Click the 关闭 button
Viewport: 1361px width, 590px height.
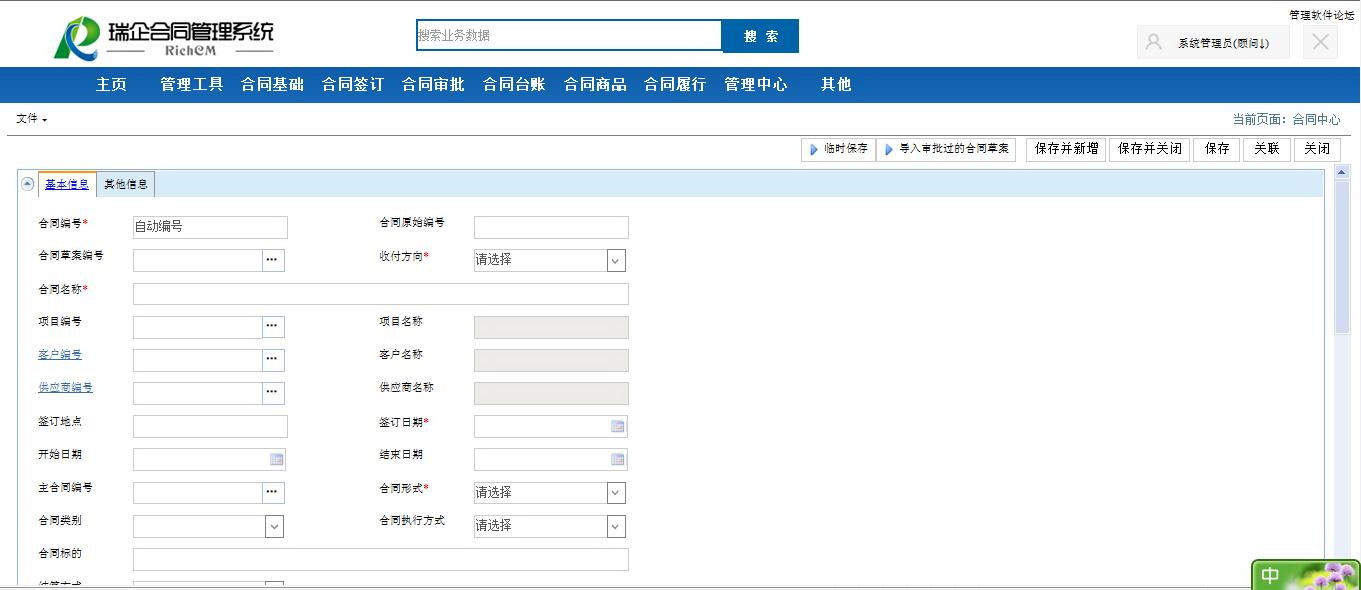coord(1317,149)
